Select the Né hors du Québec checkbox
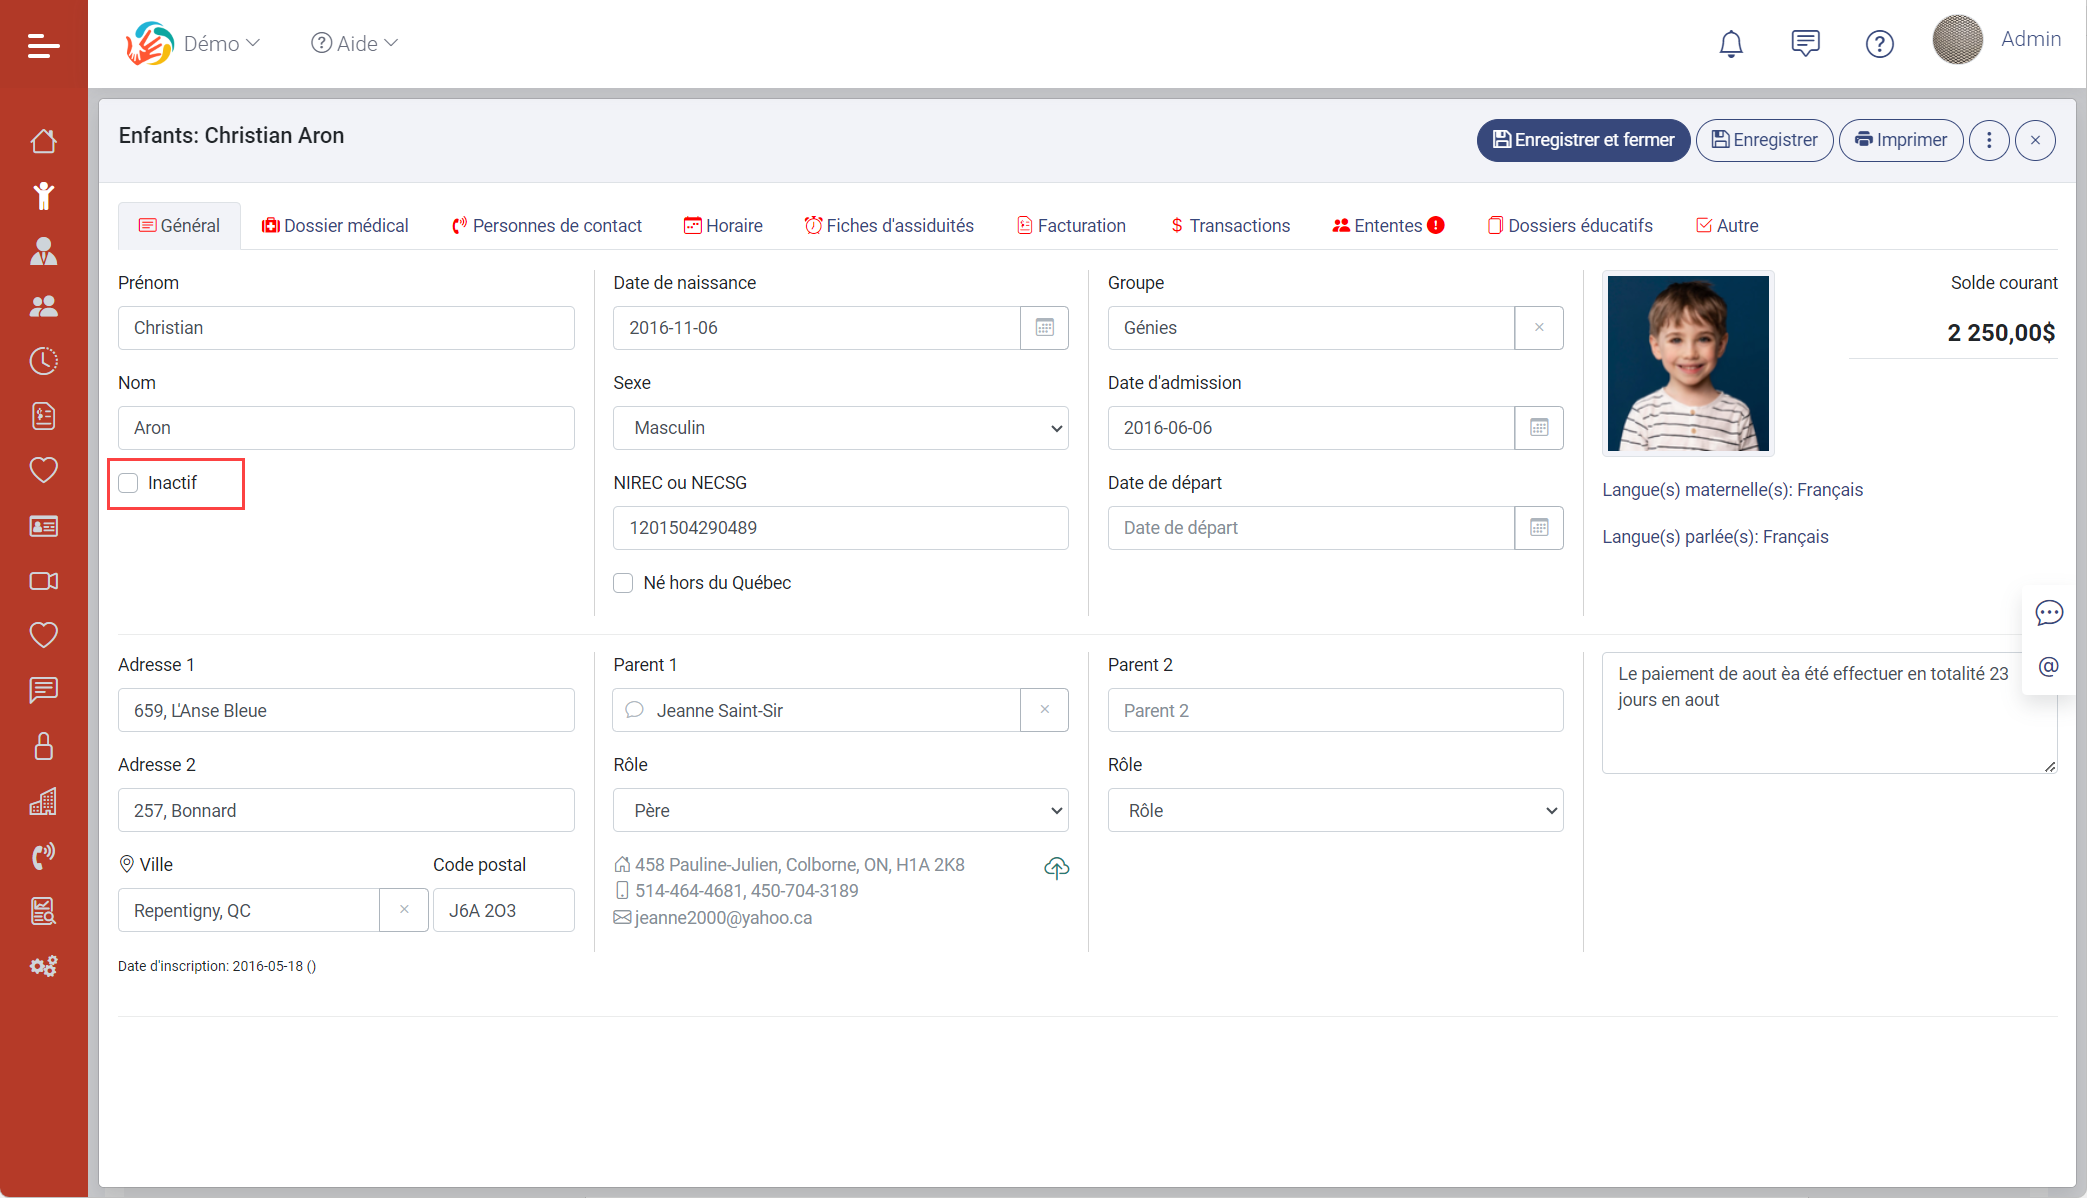Screen dimensions: 2087x1198 (x=624, y=582)
